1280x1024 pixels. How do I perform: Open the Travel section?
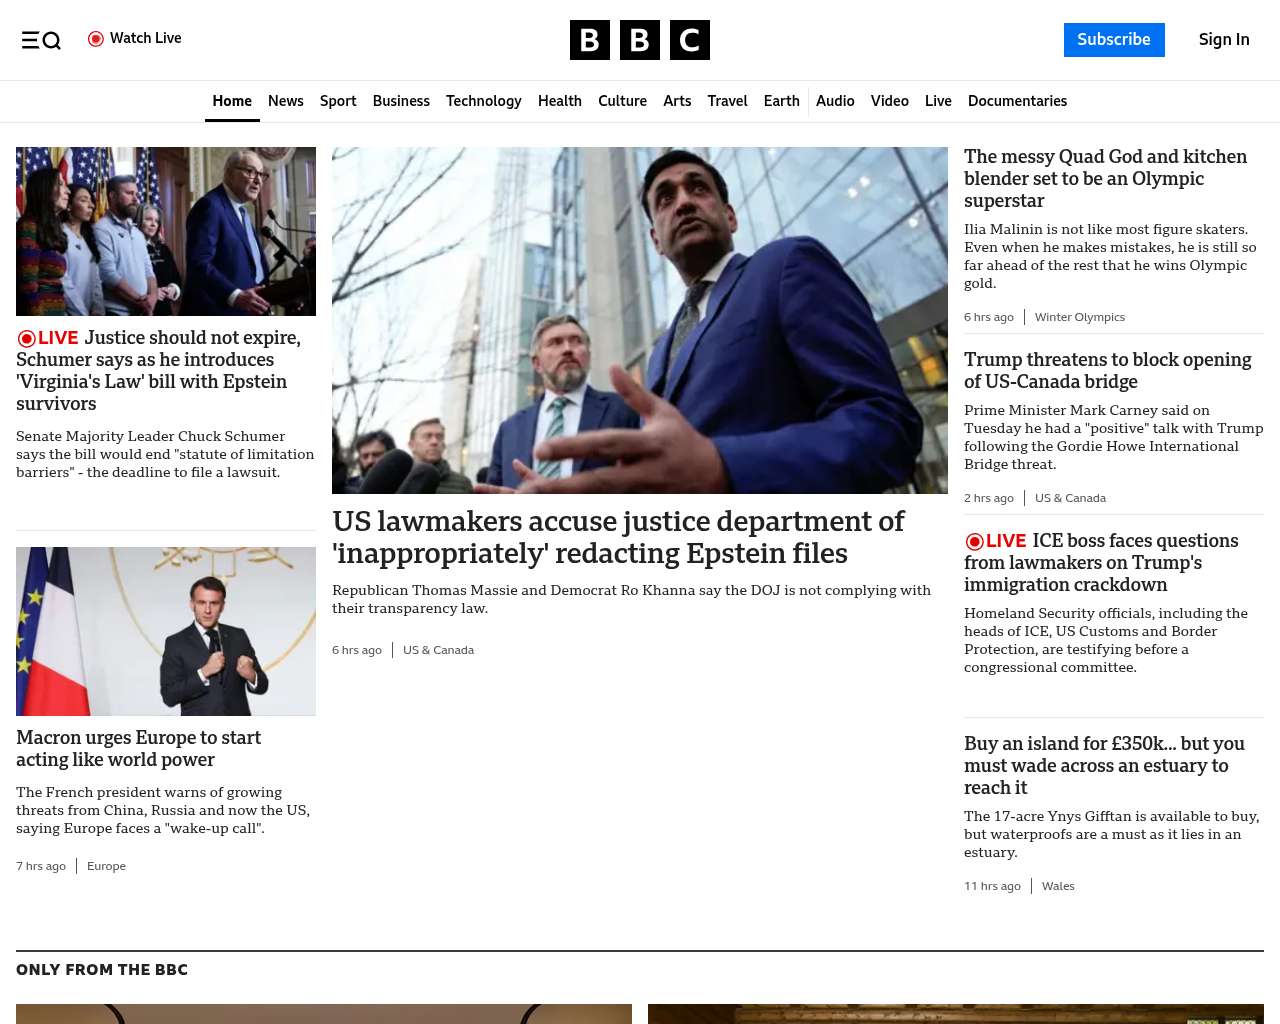pyautogui.click(x=727, y=101)
